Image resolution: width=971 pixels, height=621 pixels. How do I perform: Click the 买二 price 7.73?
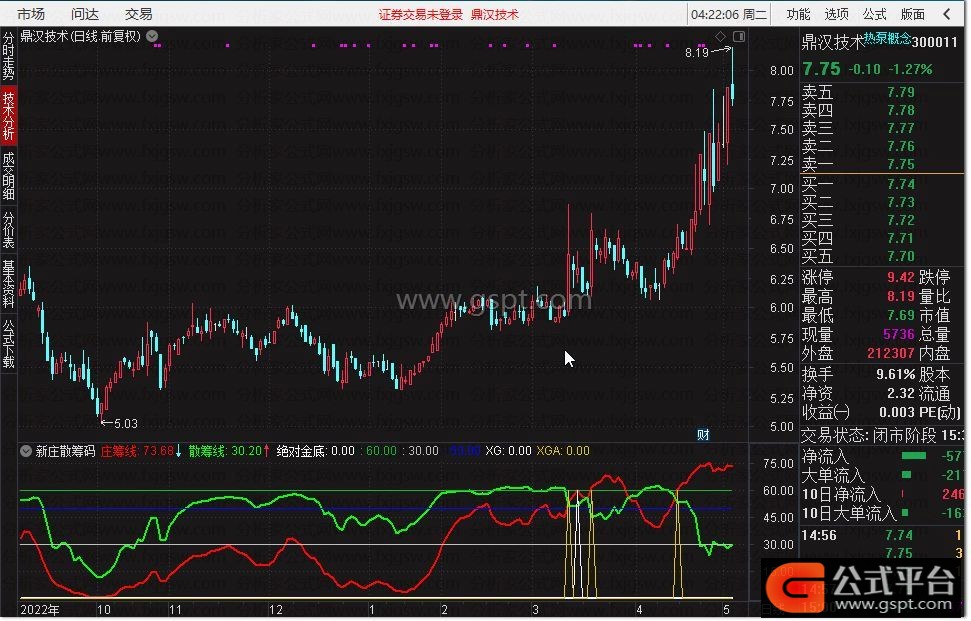pos(900,202)
